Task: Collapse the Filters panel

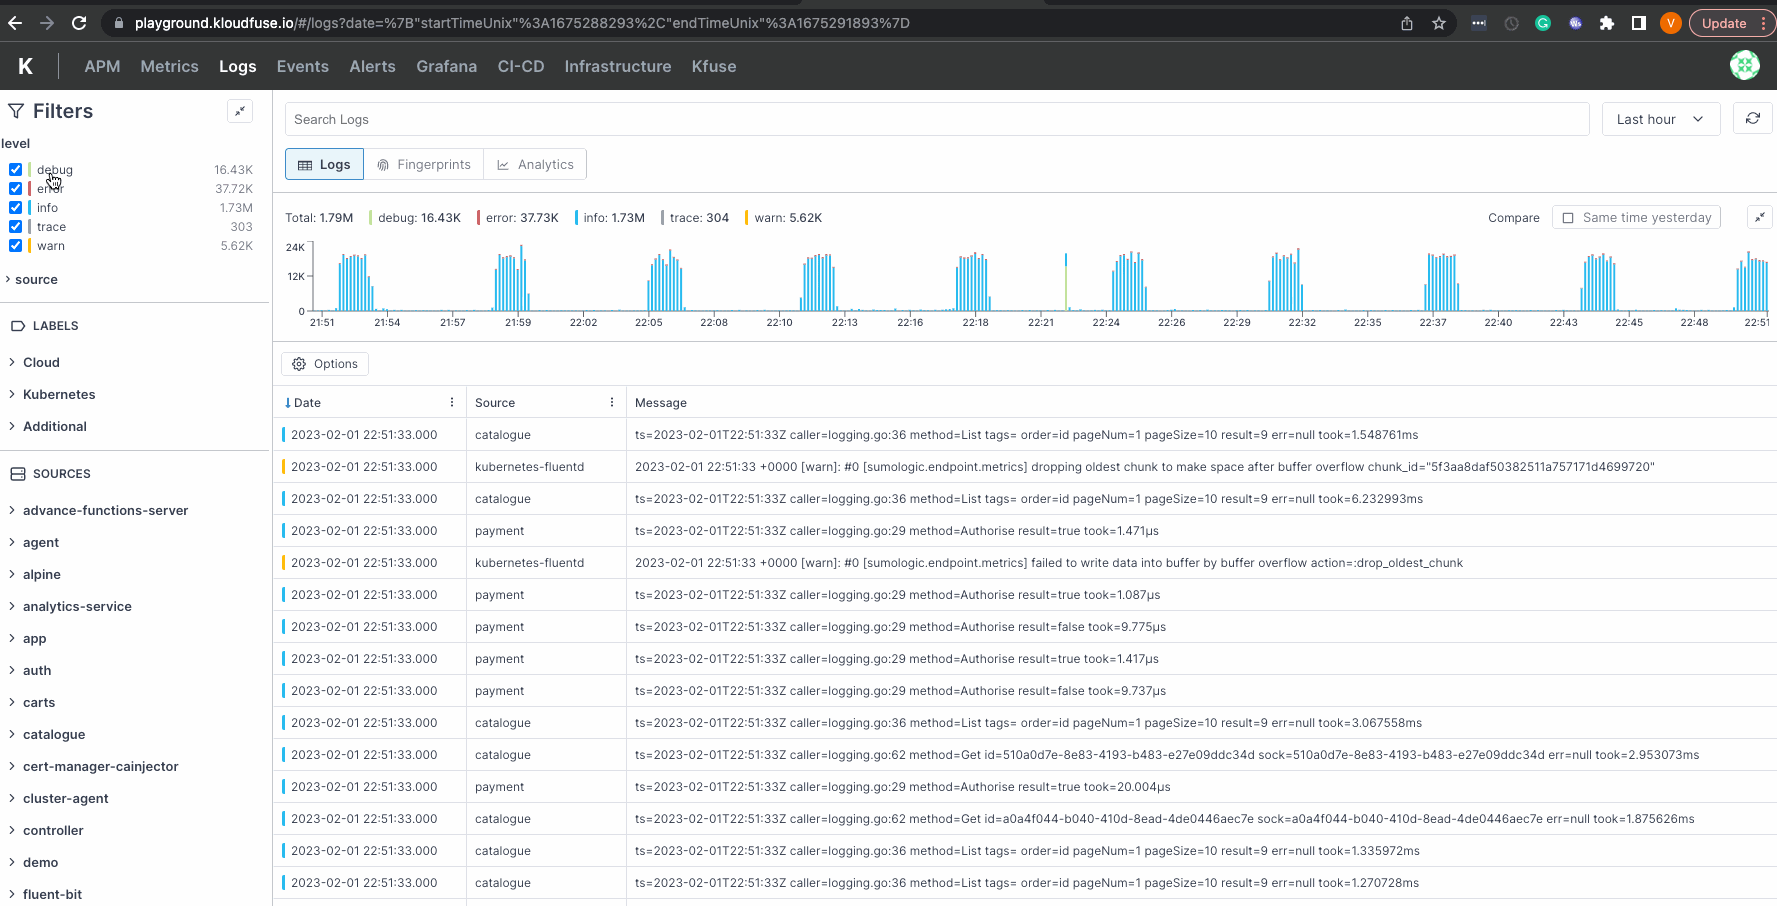Action: pos(240,111)
